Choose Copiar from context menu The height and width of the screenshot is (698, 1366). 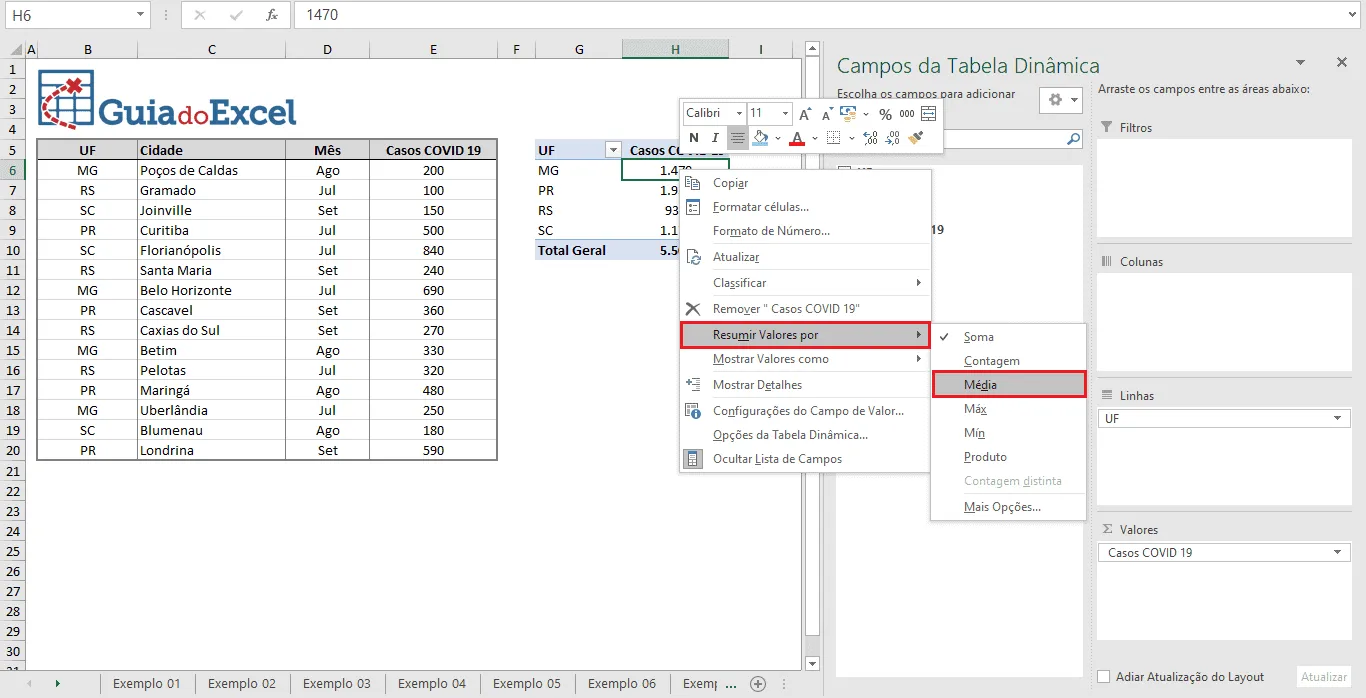tap(805, 183)
